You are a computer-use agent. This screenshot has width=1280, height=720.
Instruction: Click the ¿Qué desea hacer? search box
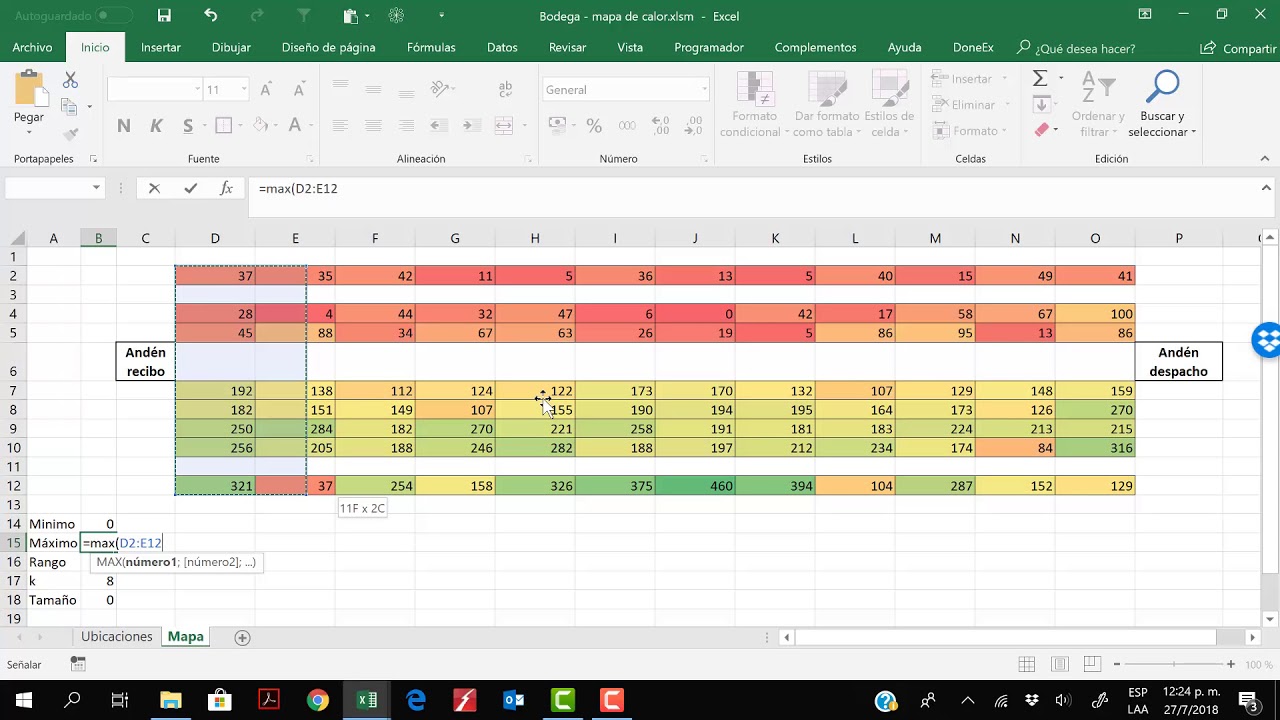pyautogui.click(x=1076, y=48)
